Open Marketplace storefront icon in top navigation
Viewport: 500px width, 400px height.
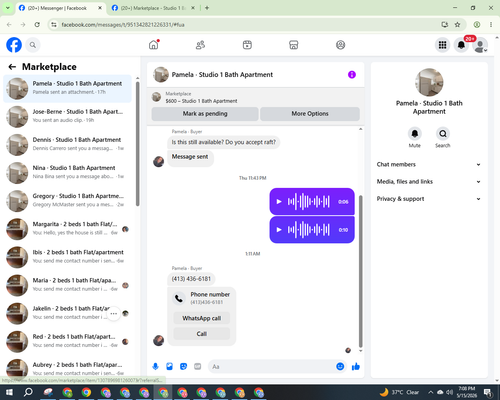click(294, 45)
